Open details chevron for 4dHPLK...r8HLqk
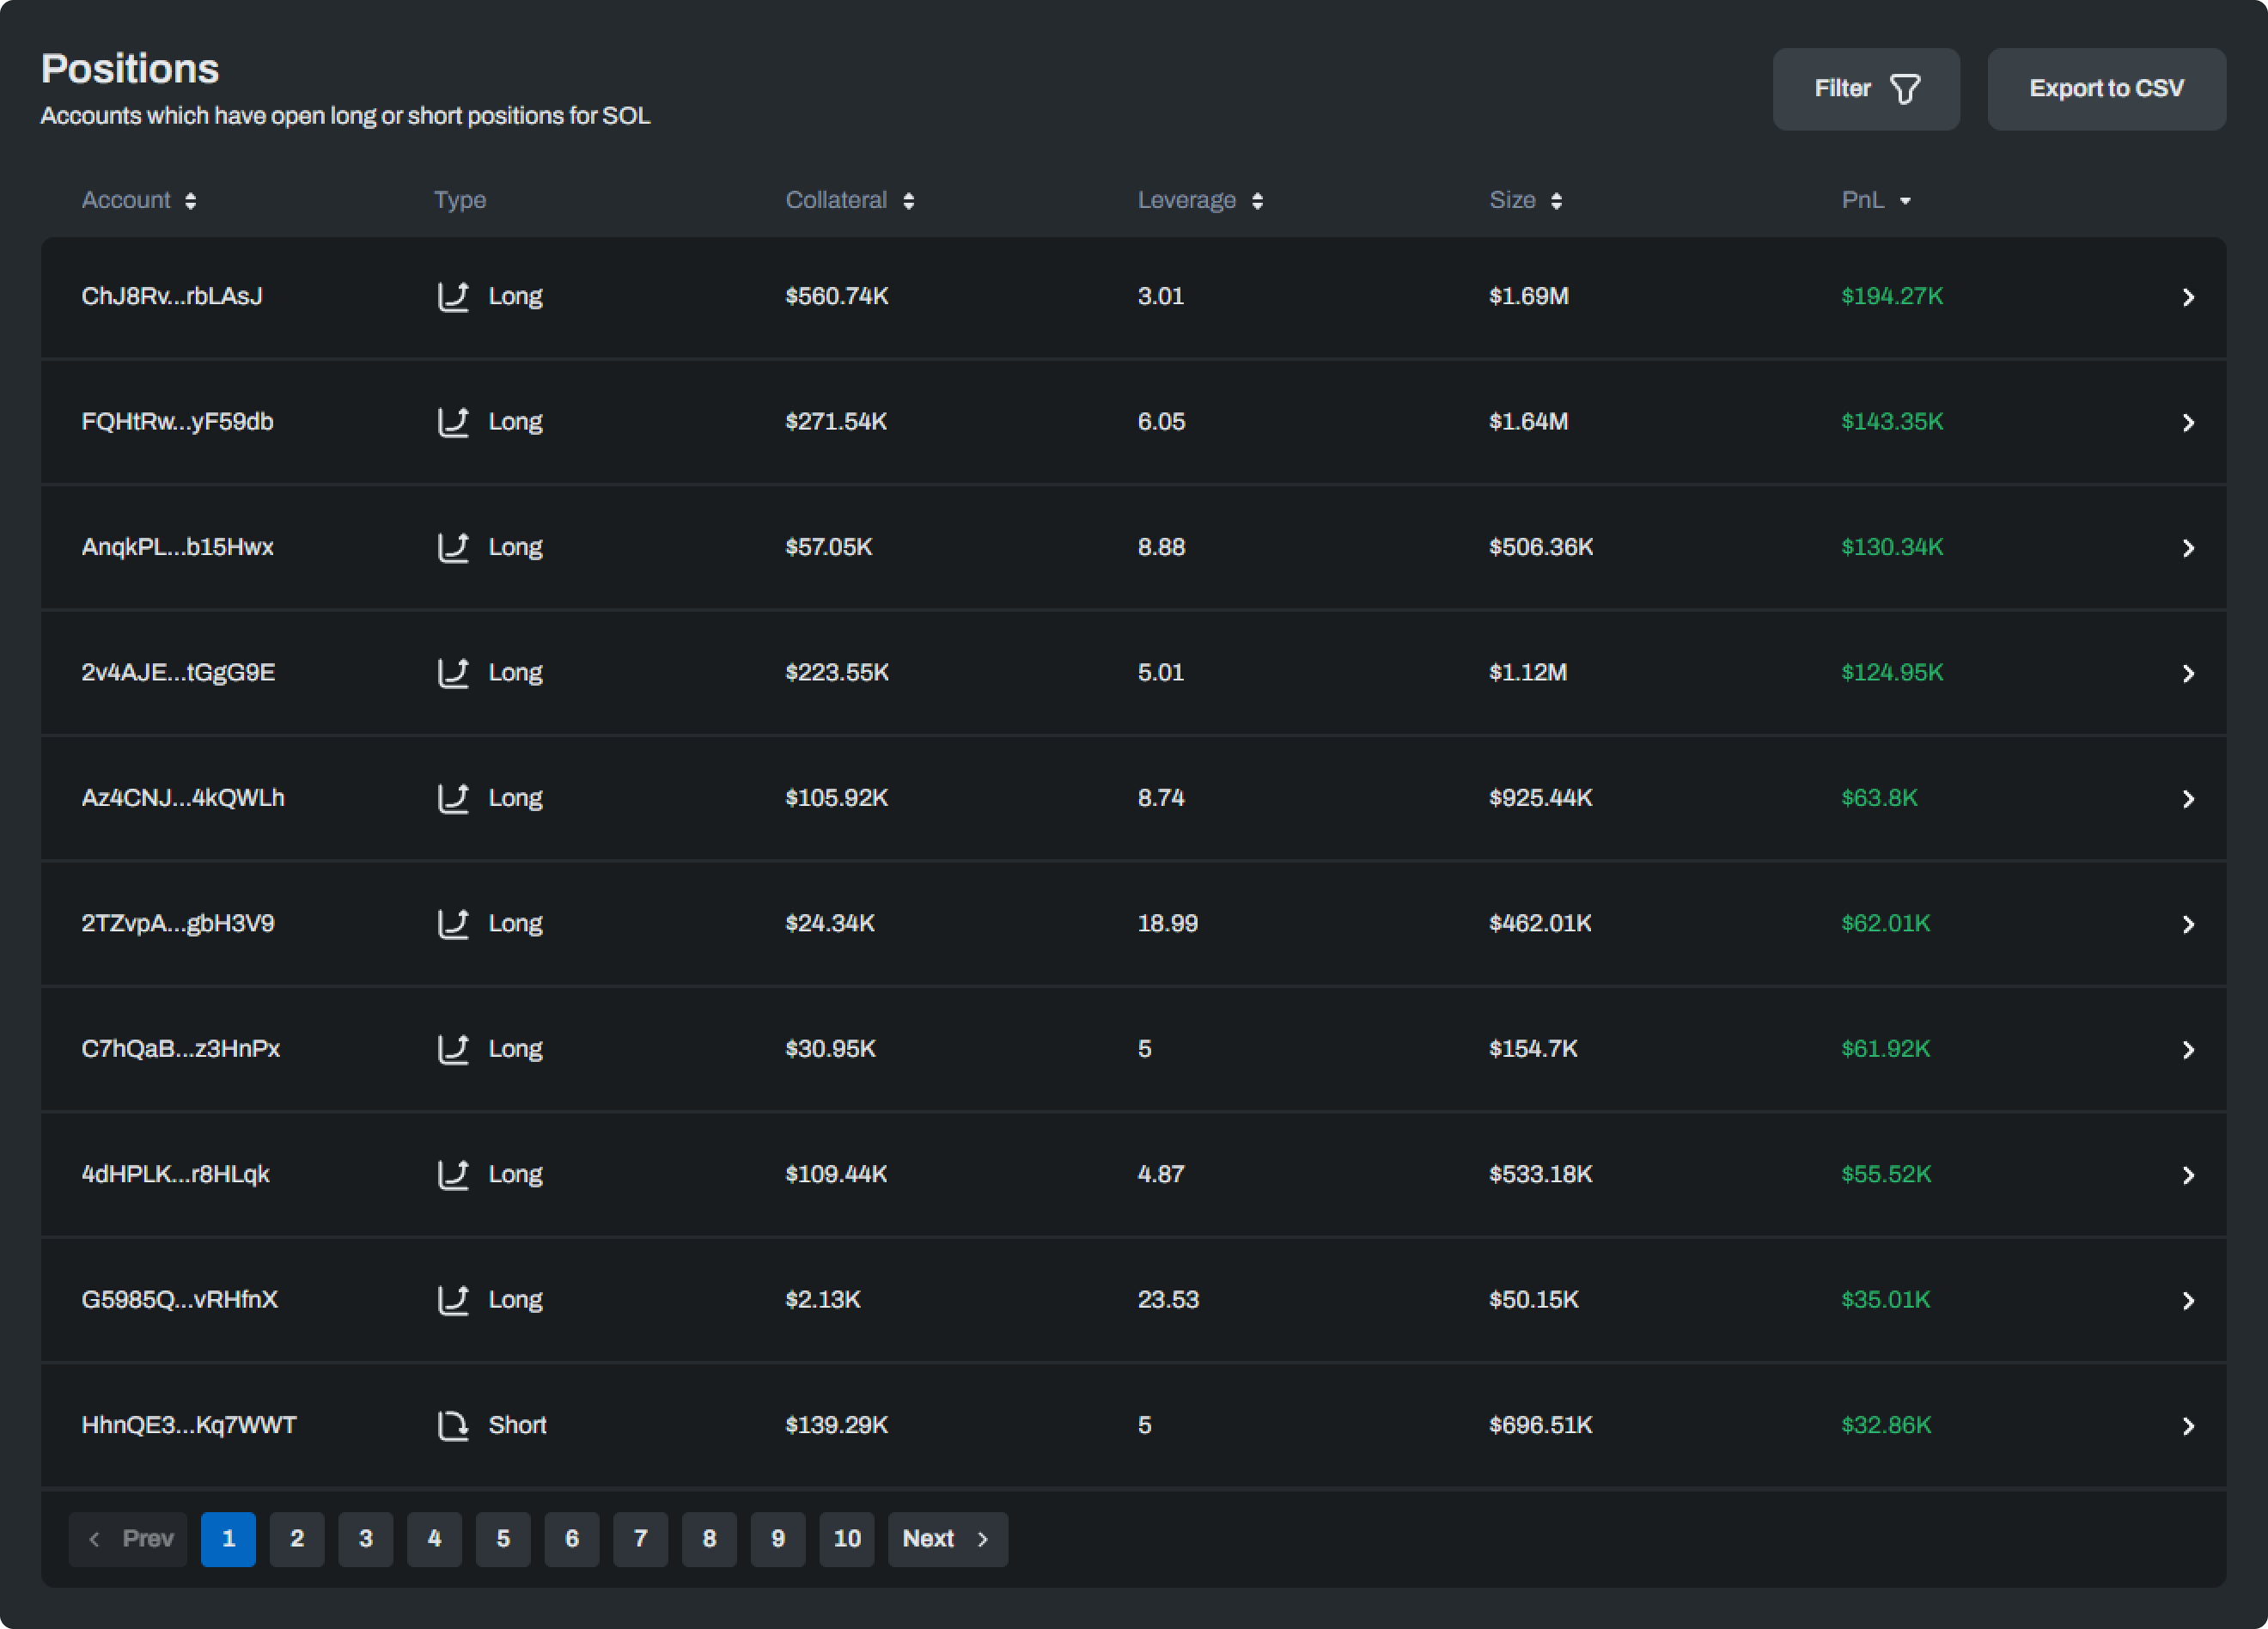The width and height of the screenshot is (2268, 1629). point(2188,1175)
